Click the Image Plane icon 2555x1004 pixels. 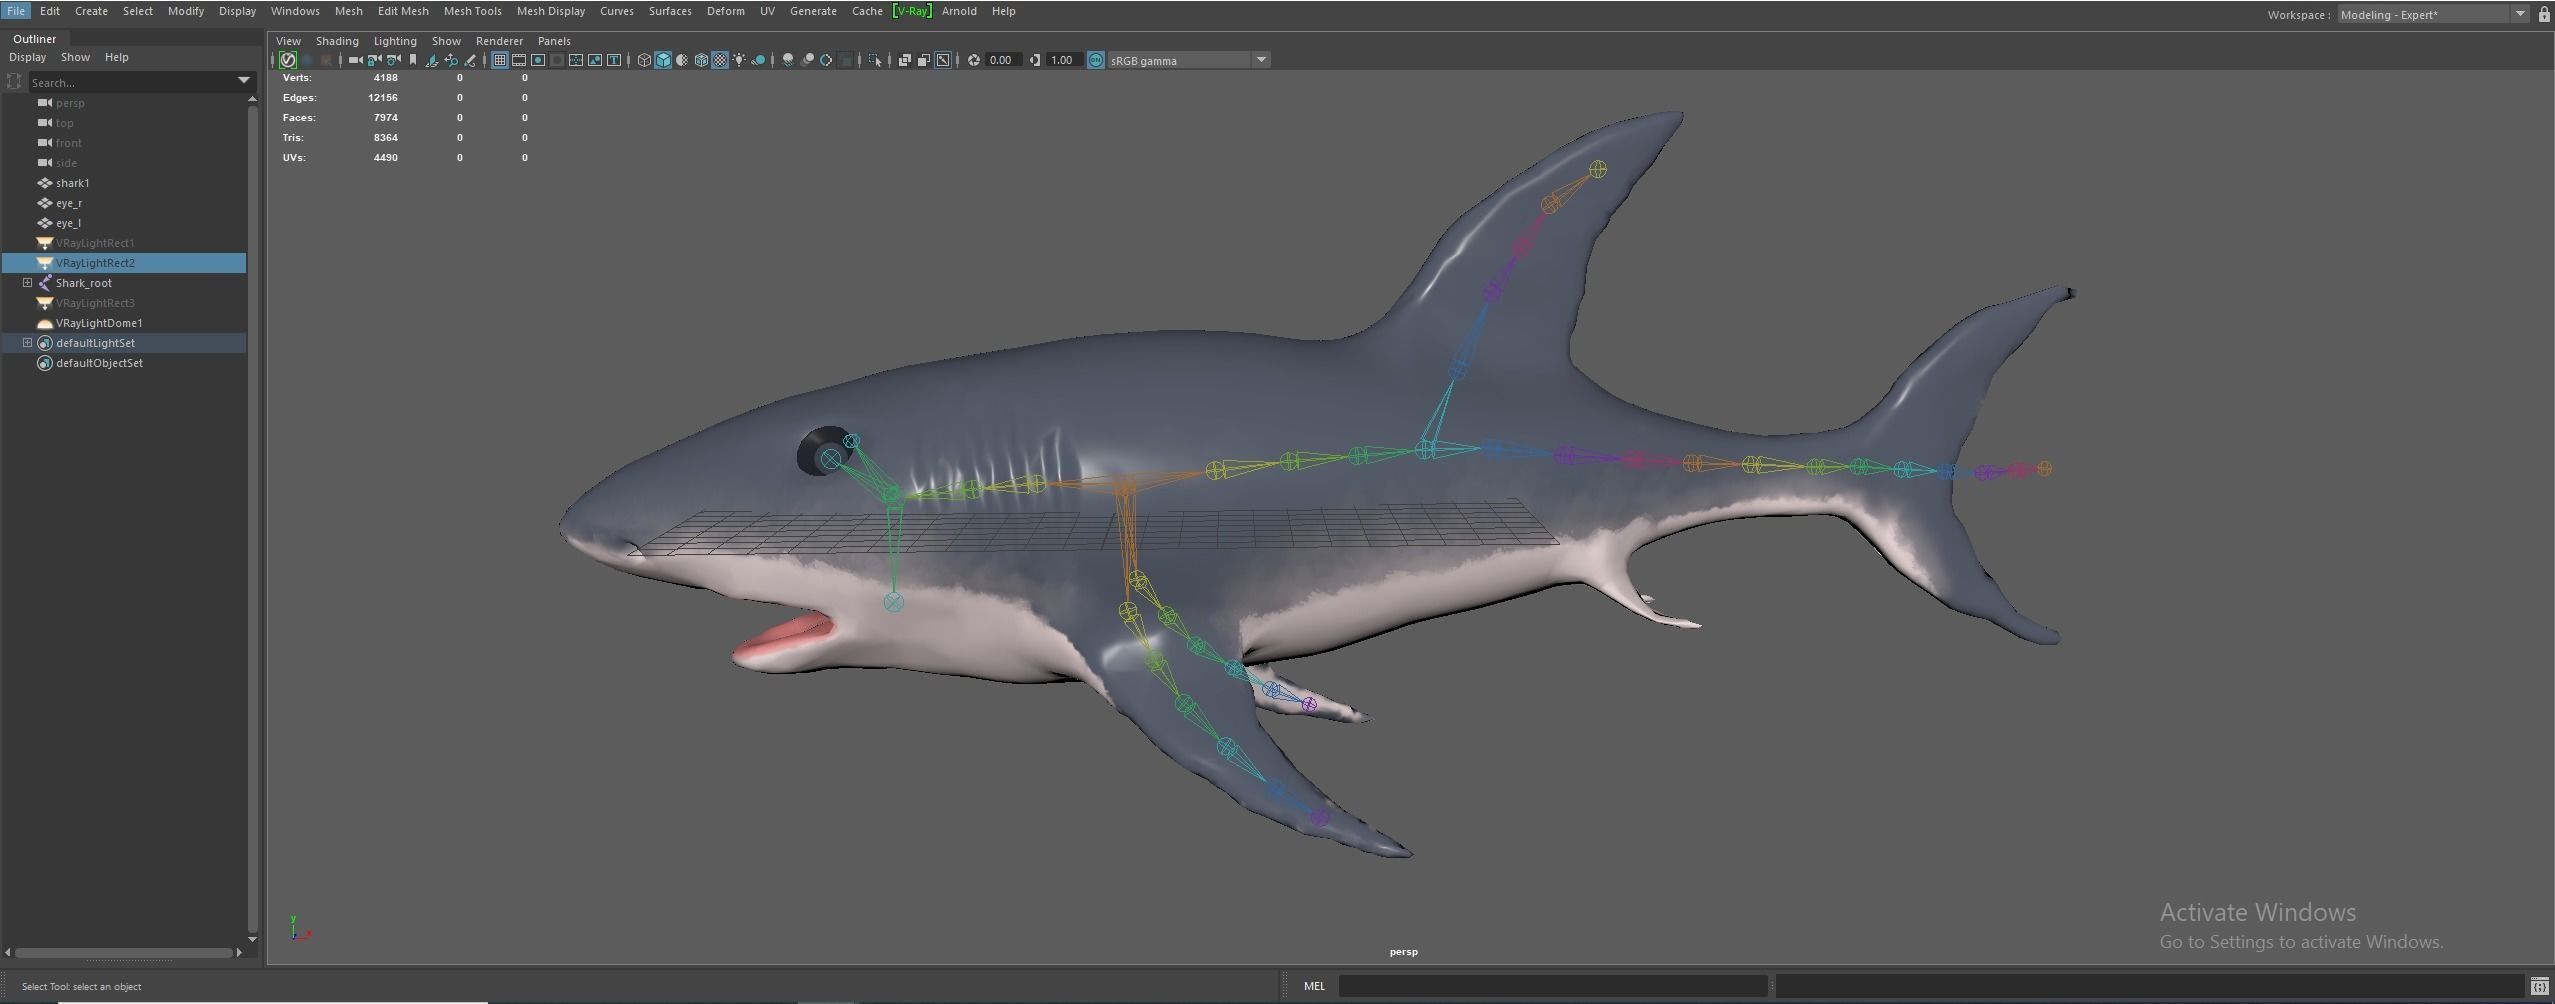431,60
